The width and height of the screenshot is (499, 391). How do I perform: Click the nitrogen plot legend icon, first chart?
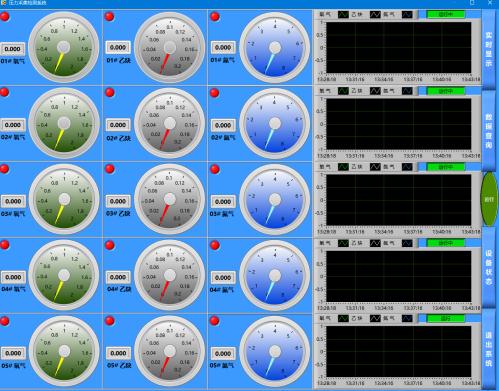(x=407, y=15)
